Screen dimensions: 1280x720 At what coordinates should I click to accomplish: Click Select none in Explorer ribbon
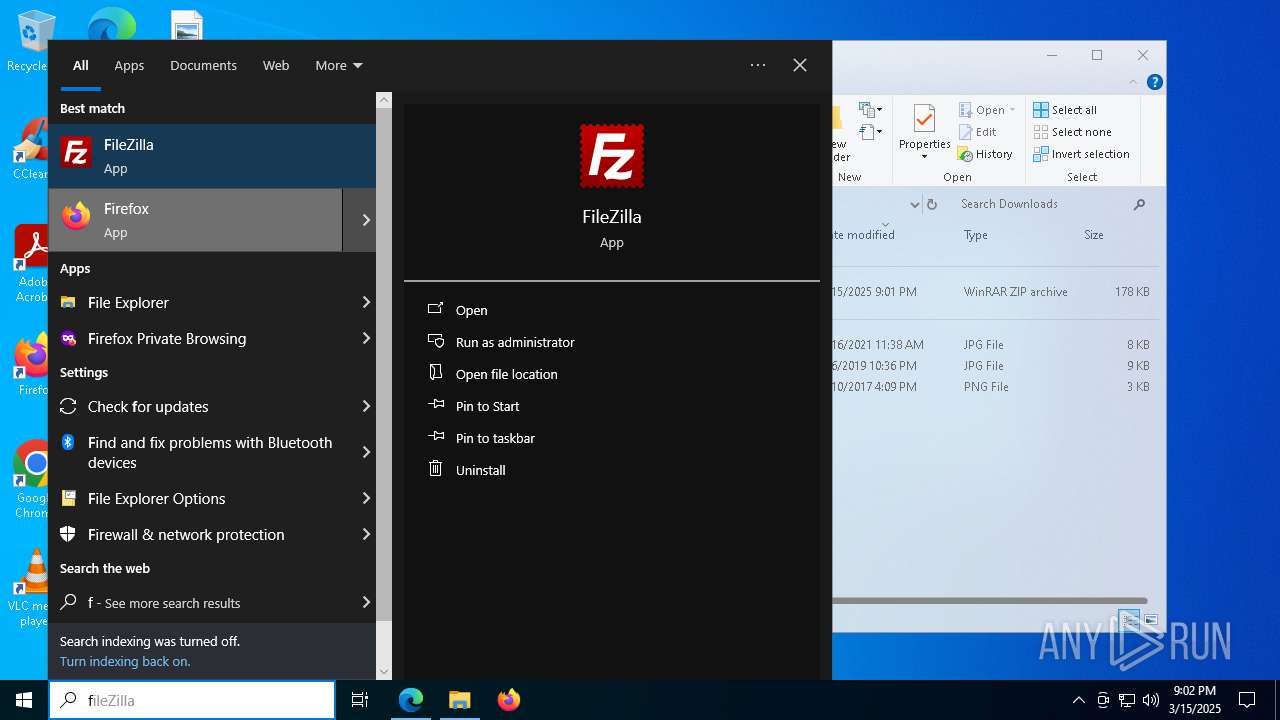pos(1072,132)
